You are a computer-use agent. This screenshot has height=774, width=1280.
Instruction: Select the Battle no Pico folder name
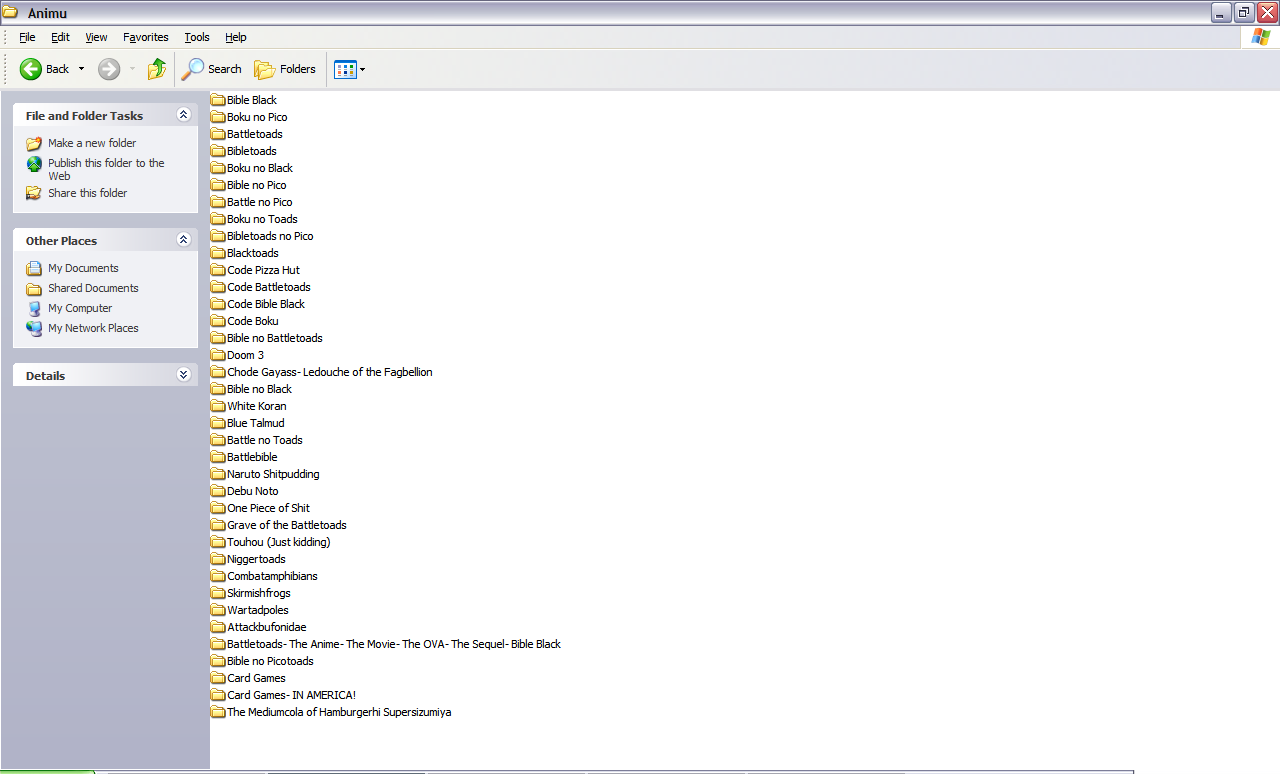click(x=260, y=202)
